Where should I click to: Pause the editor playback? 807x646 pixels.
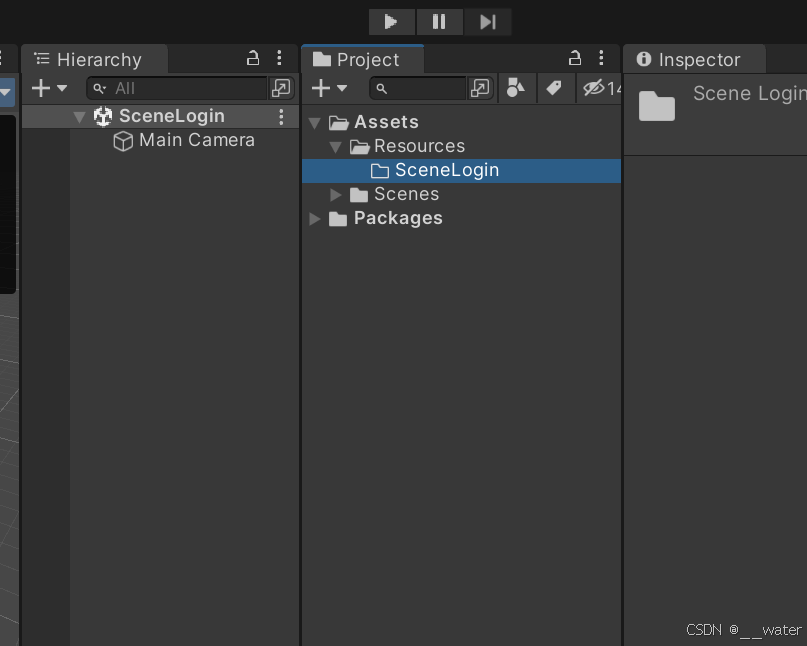click(439, 22)
